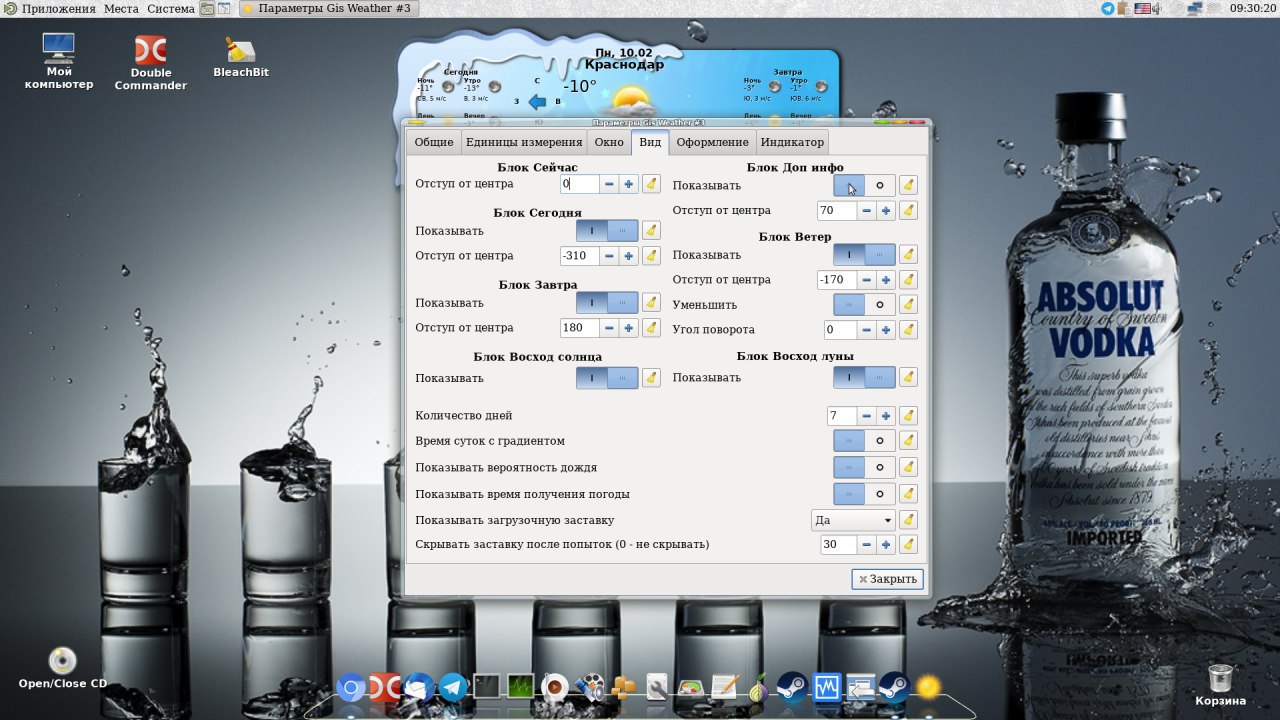Launch Telegram from the dock
This screenshot has width=1280, height=720.
(x=453, y=688)
